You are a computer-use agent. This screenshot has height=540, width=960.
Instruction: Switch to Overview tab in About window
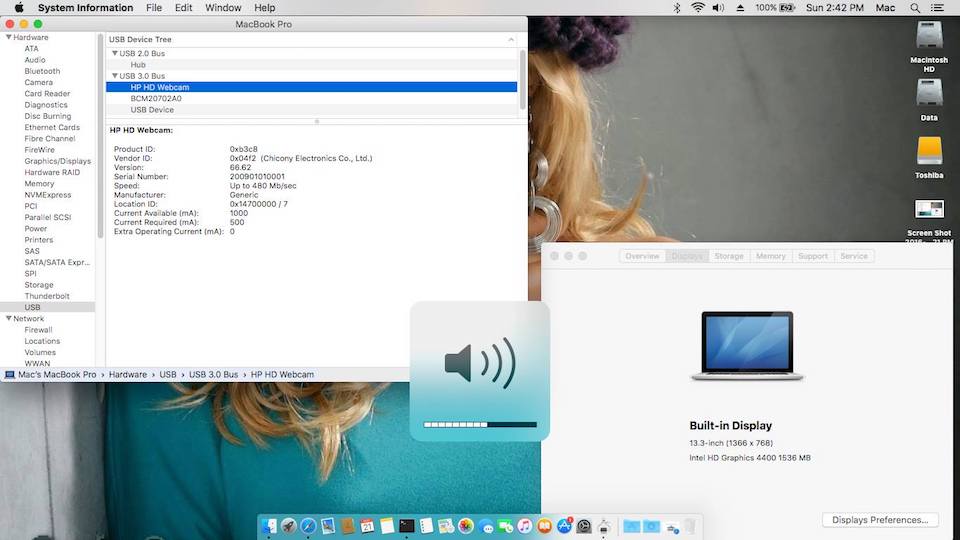[642, 256]
